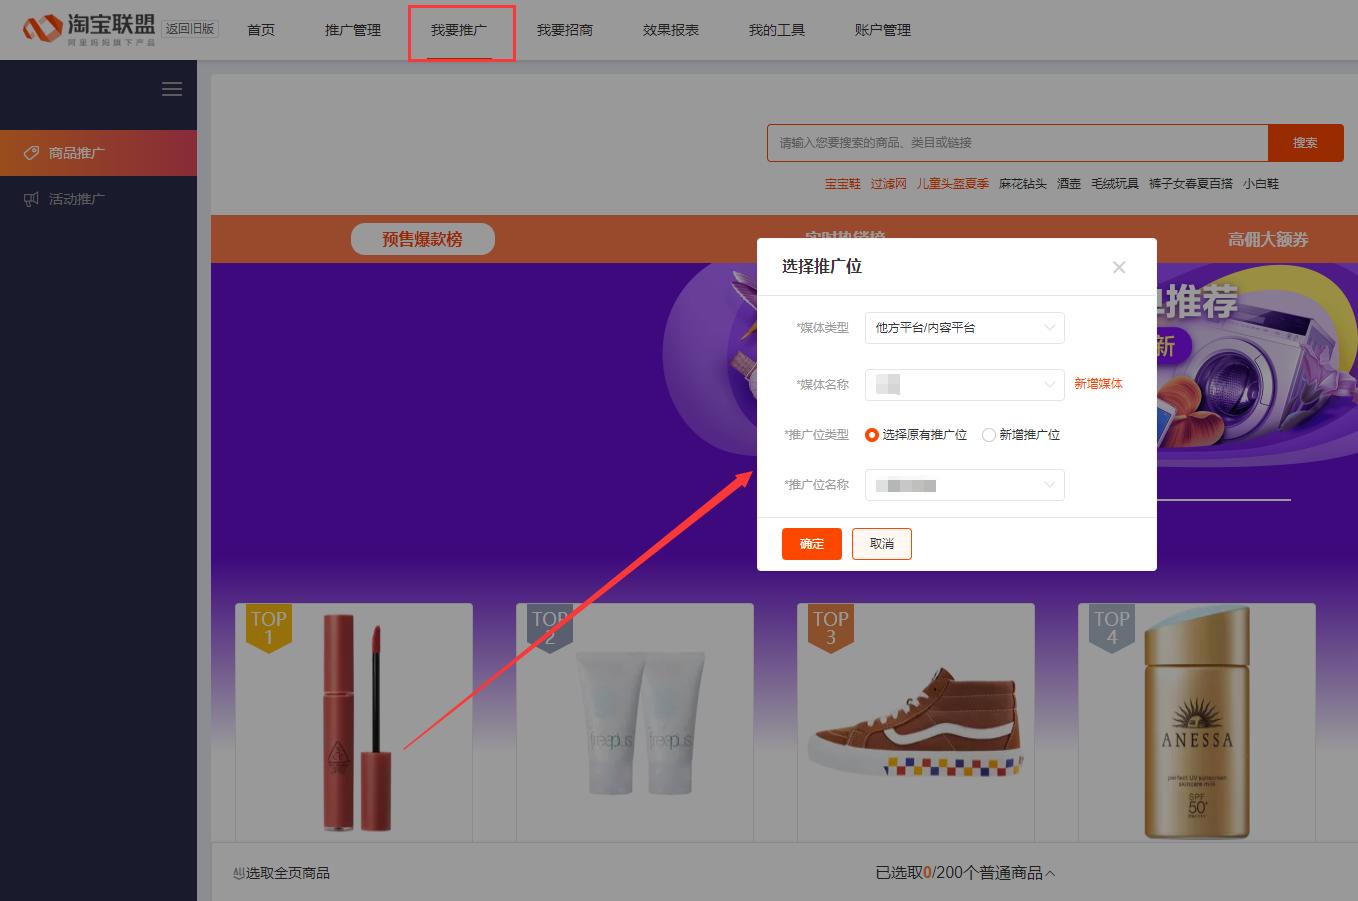
Task: Open 活动推广 via the megaphone icon
Action: (30, 198)
